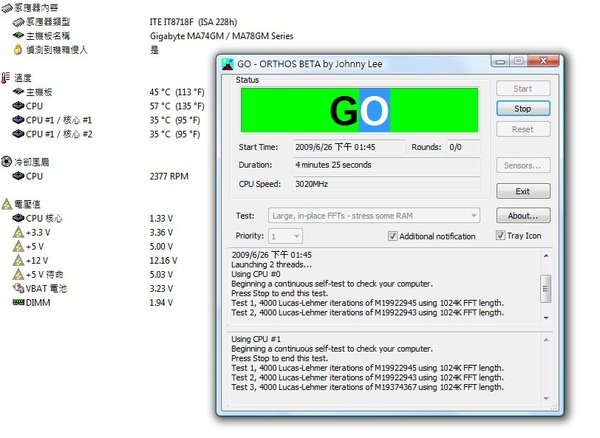Click the DIMM memory module icon
The width and height of the screenshot is (600, 438).
18,303
